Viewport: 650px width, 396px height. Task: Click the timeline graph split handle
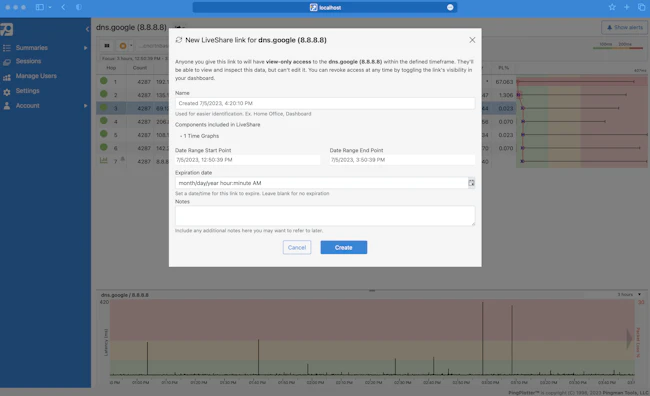[x=372, y=291]
